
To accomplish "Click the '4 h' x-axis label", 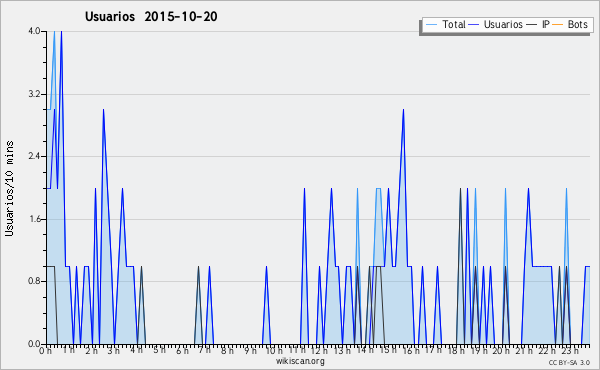I will point(136,350).
